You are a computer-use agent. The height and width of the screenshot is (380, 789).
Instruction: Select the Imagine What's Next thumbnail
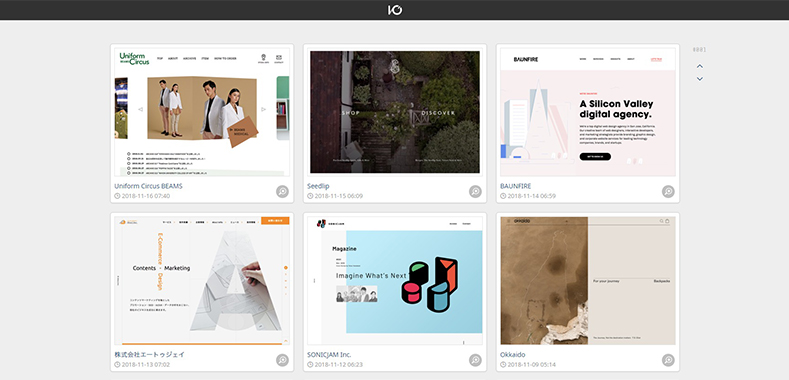394,280
